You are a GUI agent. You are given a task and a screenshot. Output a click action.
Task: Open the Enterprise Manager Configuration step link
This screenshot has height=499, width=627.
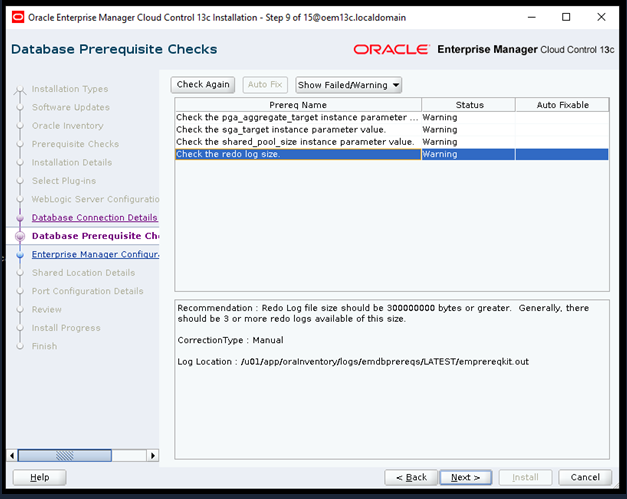(95, 254)
